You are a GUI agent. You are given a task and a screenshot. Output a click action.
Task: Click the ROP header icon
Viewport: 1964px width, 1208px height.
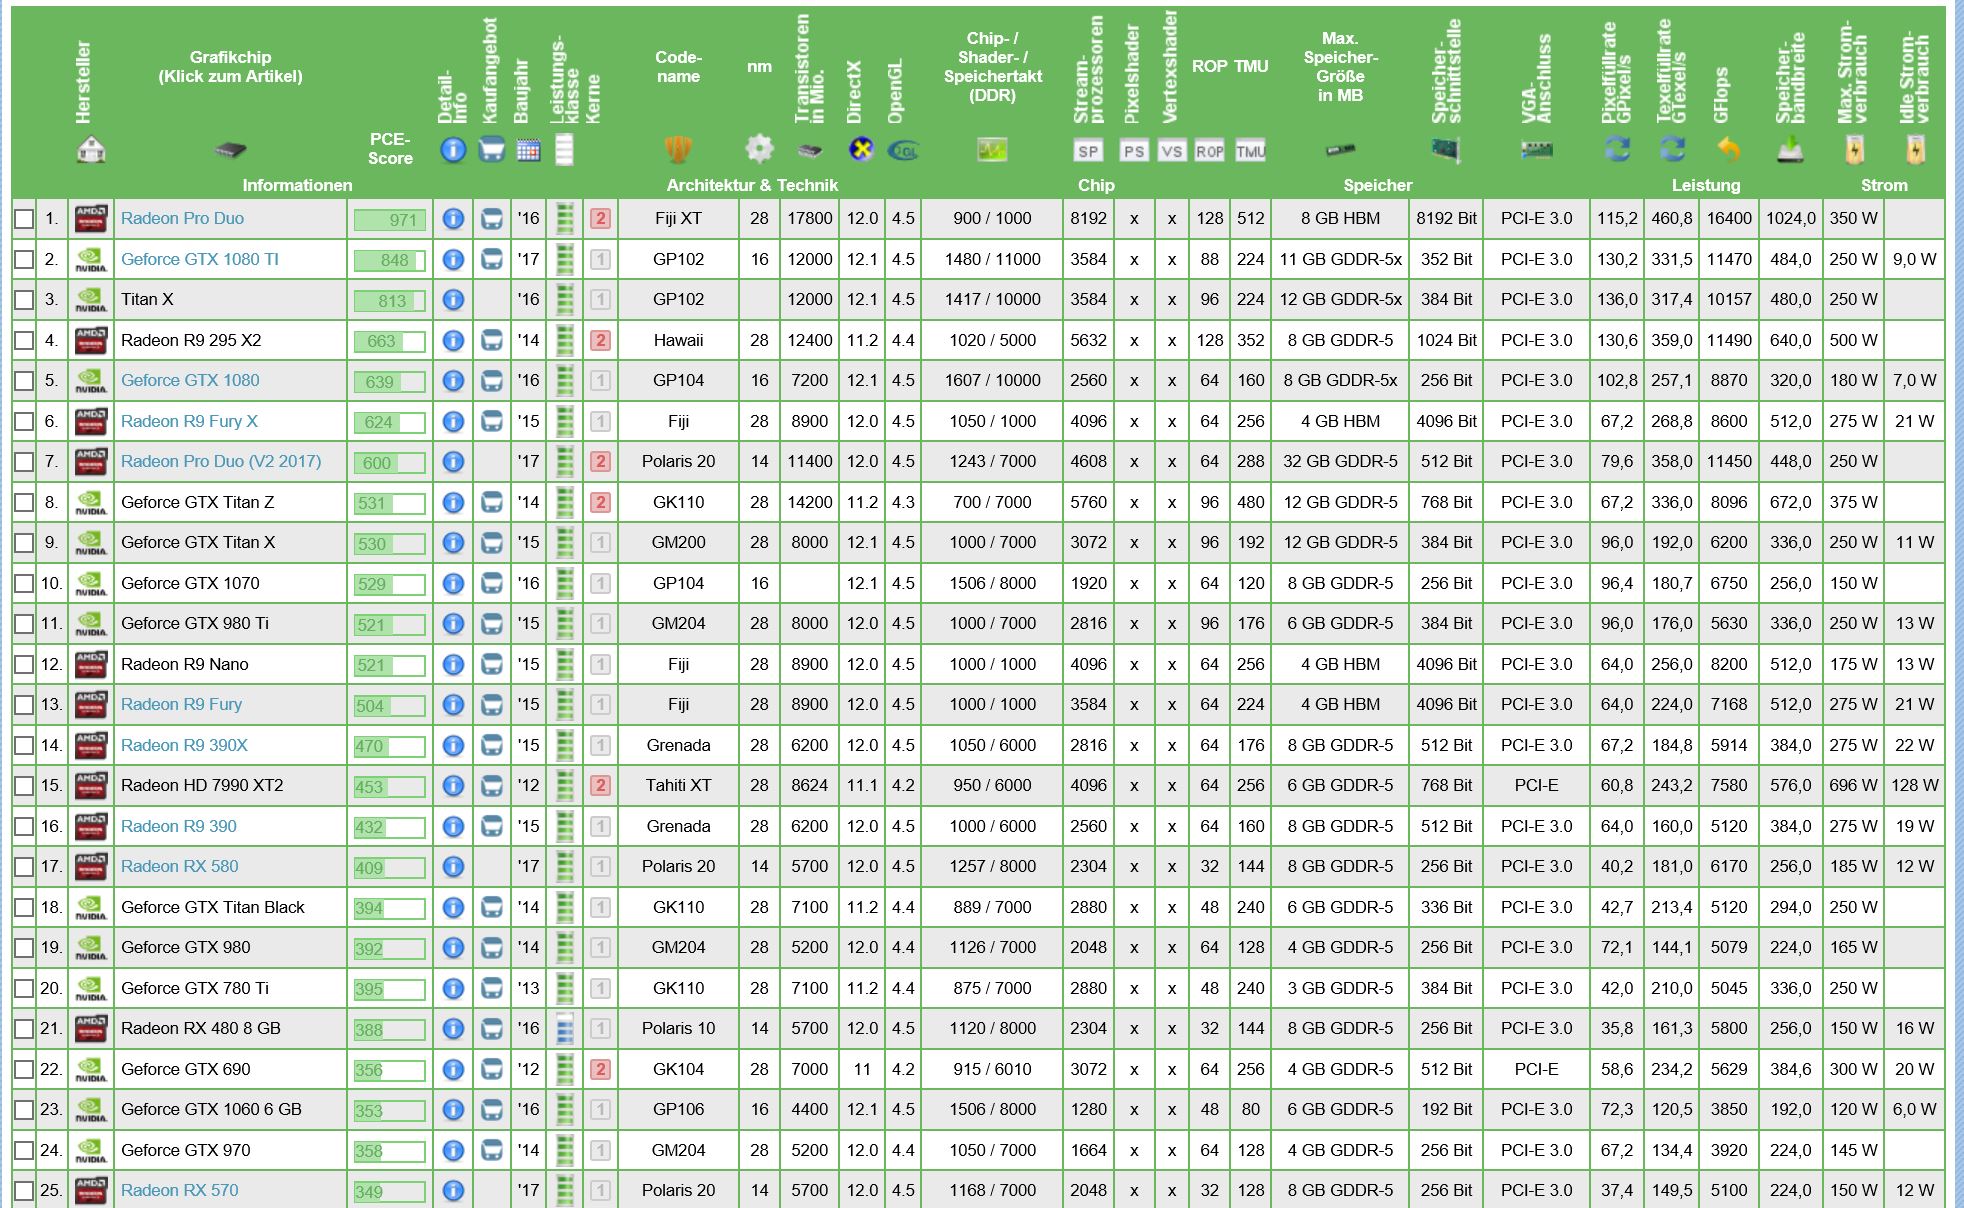click(1209, 151)
